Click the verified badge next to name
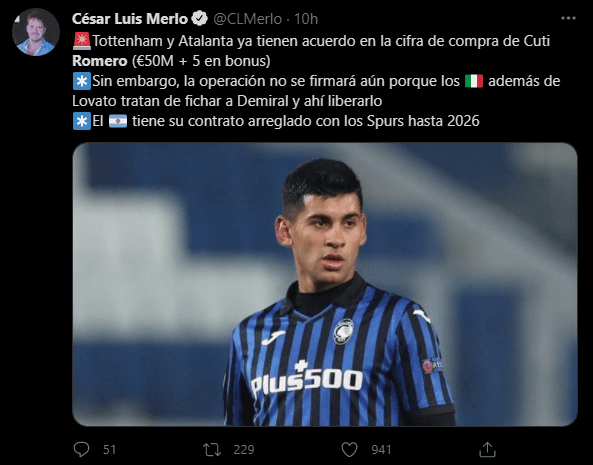Image resolution: width=593 pixels, height=465 pixels. [200, 19]
